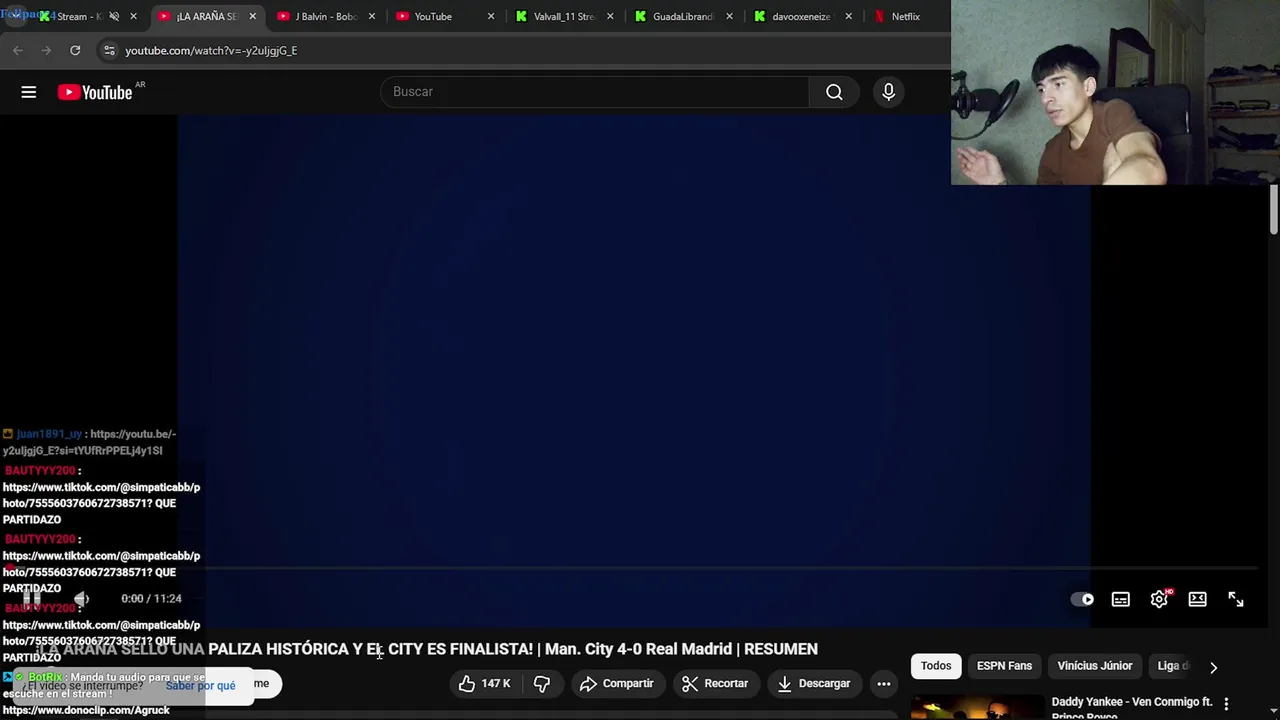Switch to davooxeneize tab
The width and height of the screenshot is (1280, 720).
click(x=801, y=16)
